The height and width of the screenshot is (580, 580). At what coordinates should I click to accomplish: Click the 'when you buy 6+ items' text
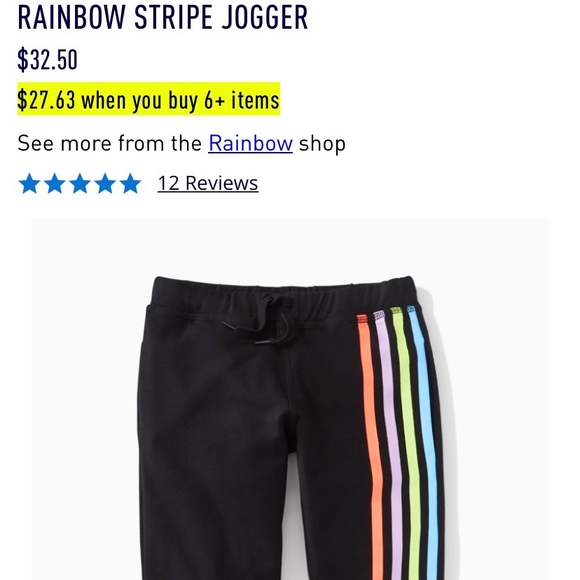coord(181,100)
